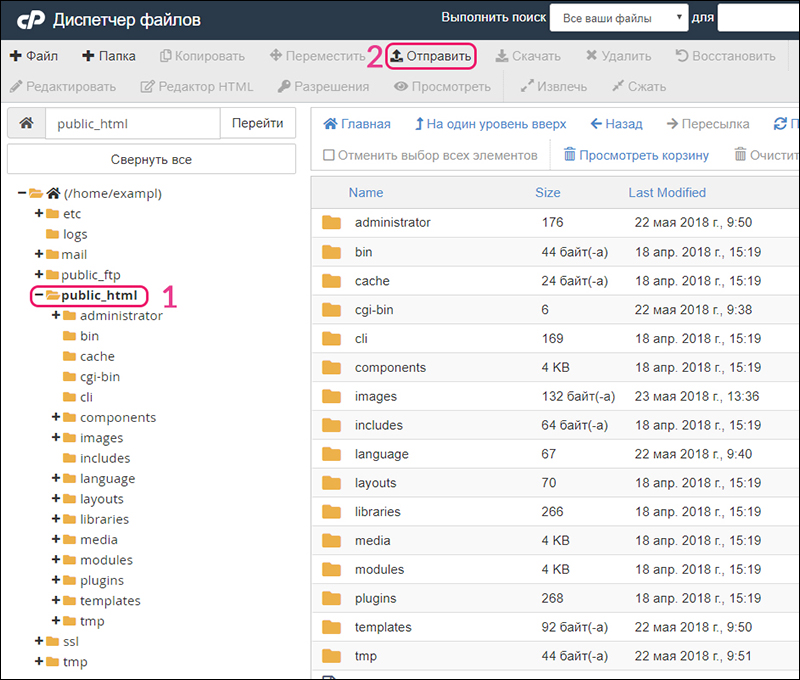Expand the components folder in tree
Screen dimensions: 800x680
click(56, 417)
